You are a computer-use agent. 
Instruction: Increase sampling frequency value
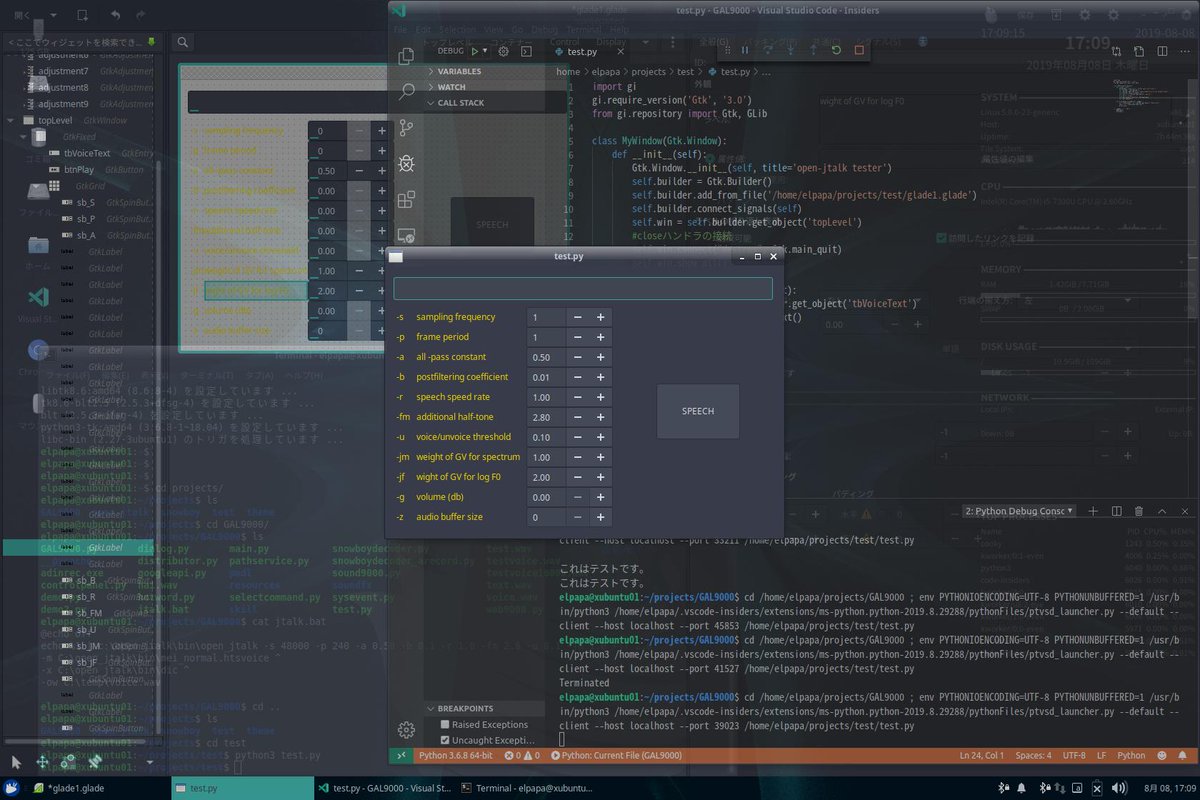click(601, 317)
